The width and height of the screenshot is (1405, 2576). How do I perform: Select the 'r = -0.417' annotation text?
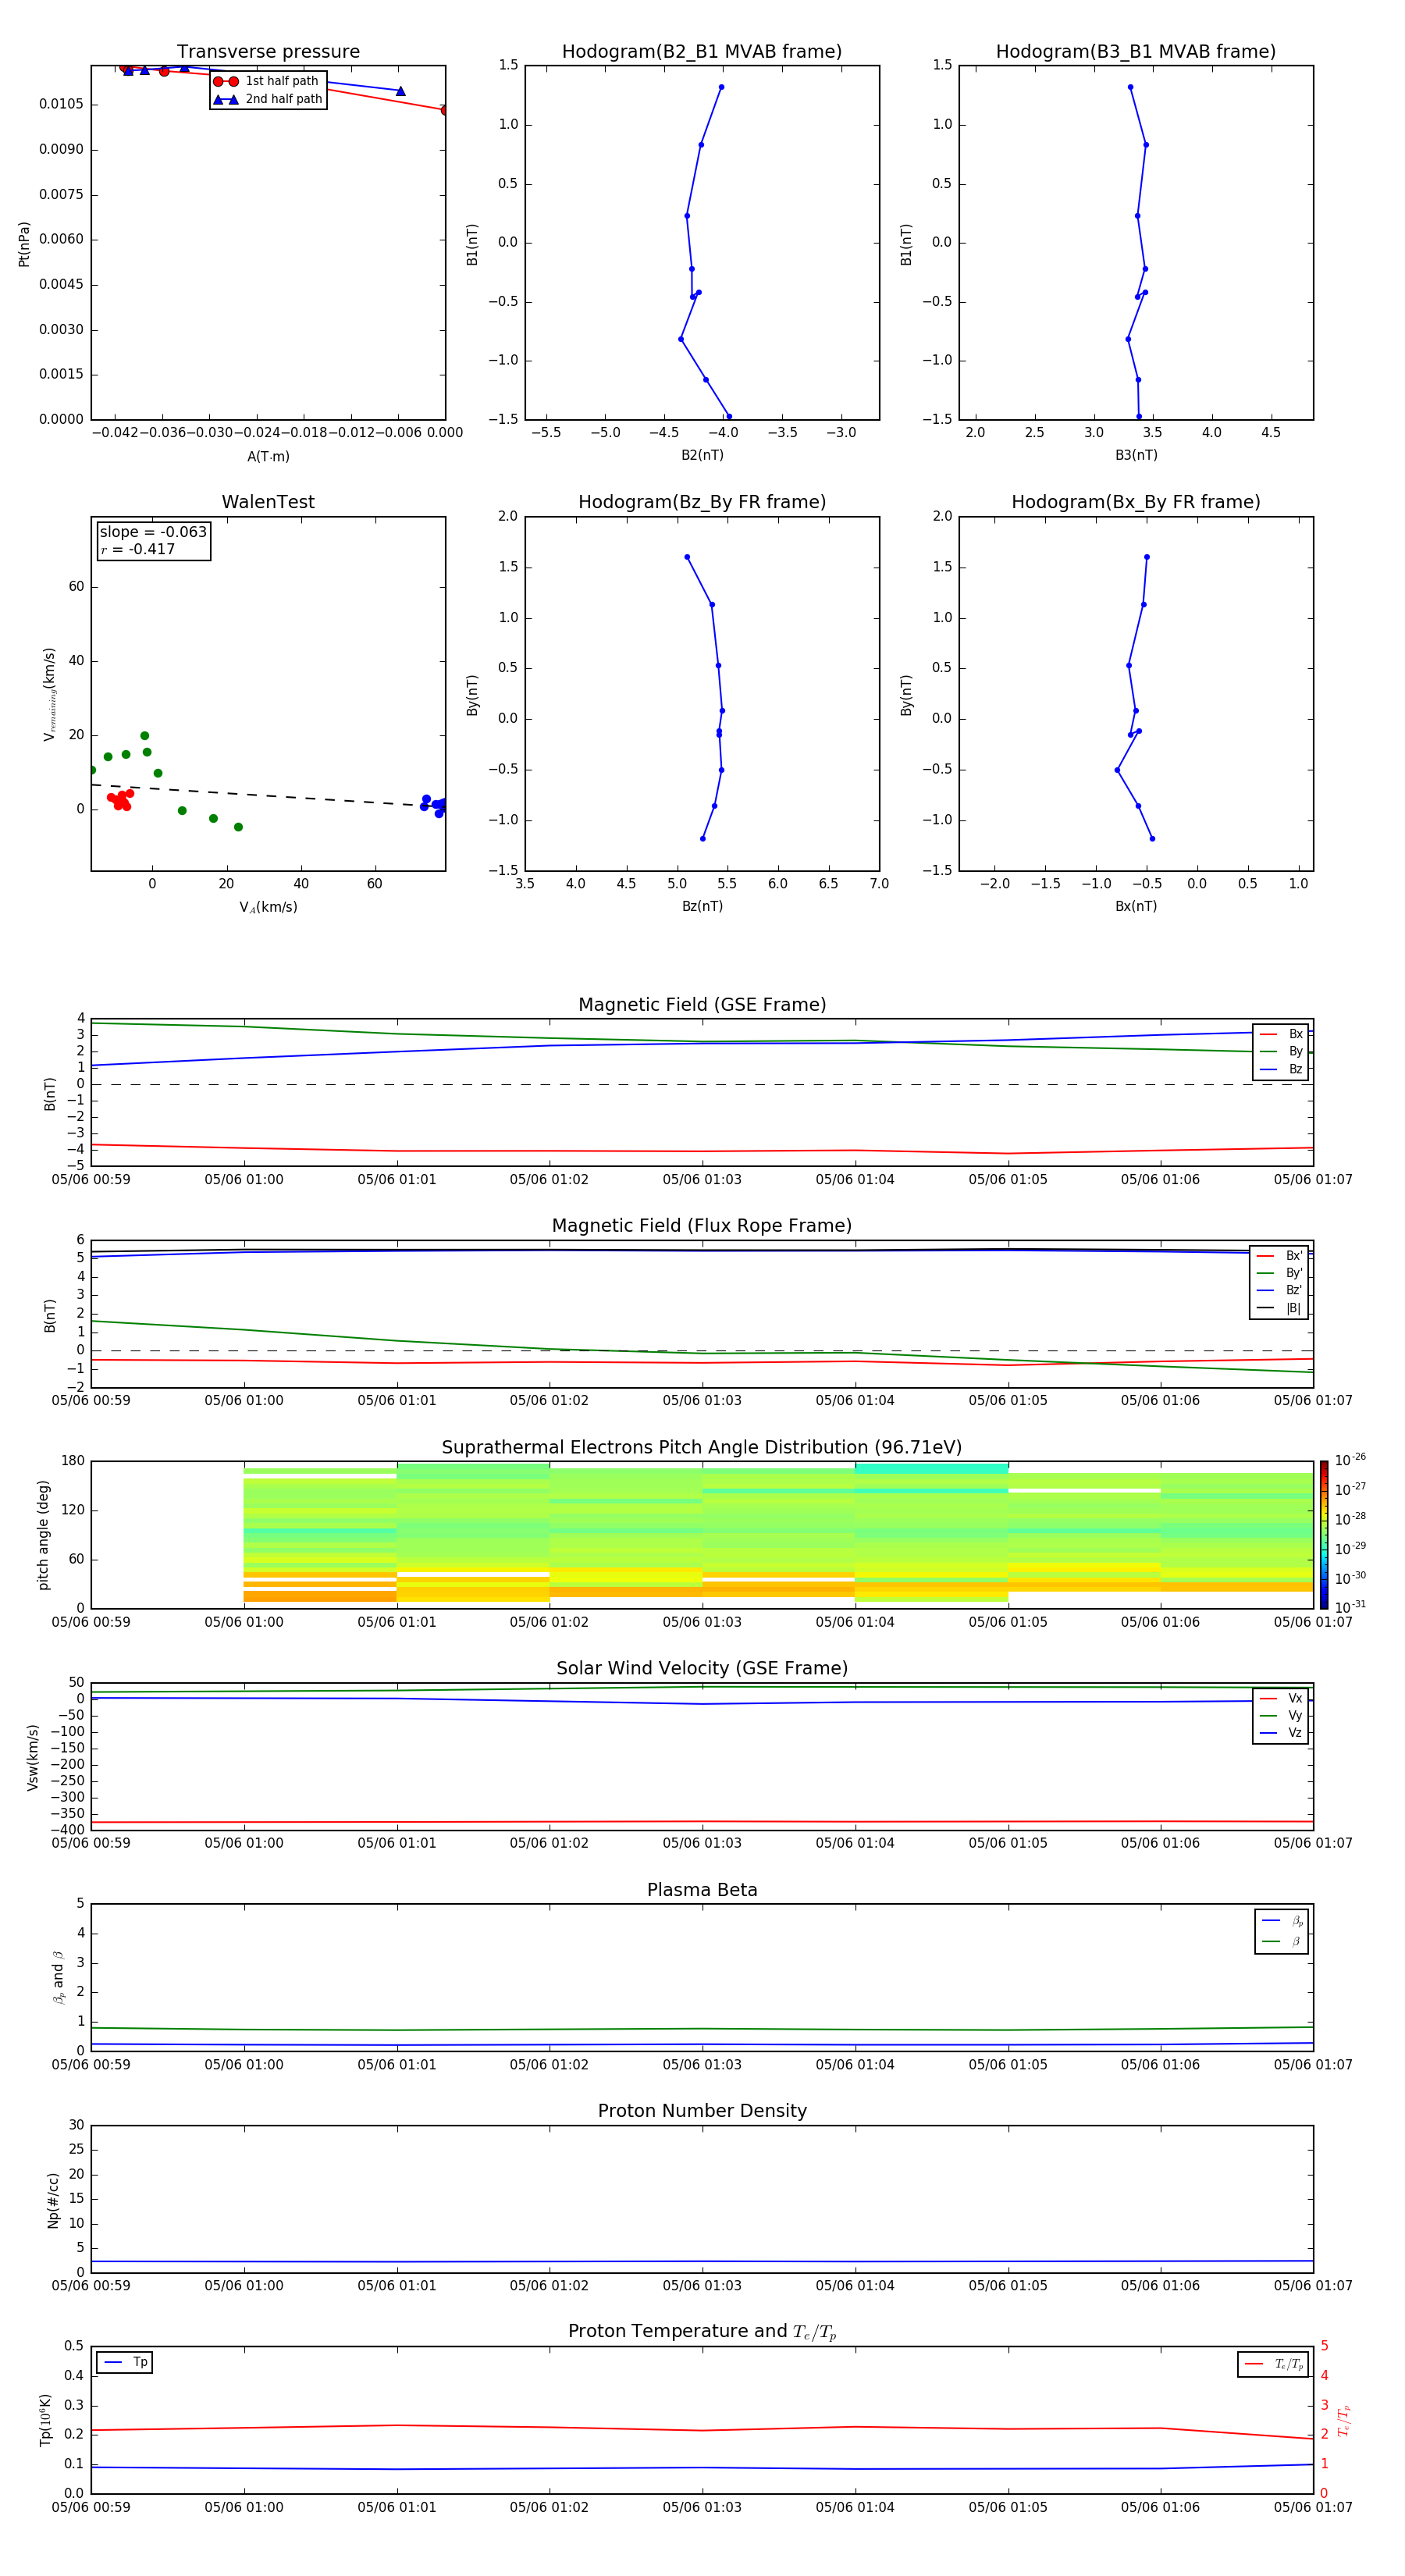(138, 549)
